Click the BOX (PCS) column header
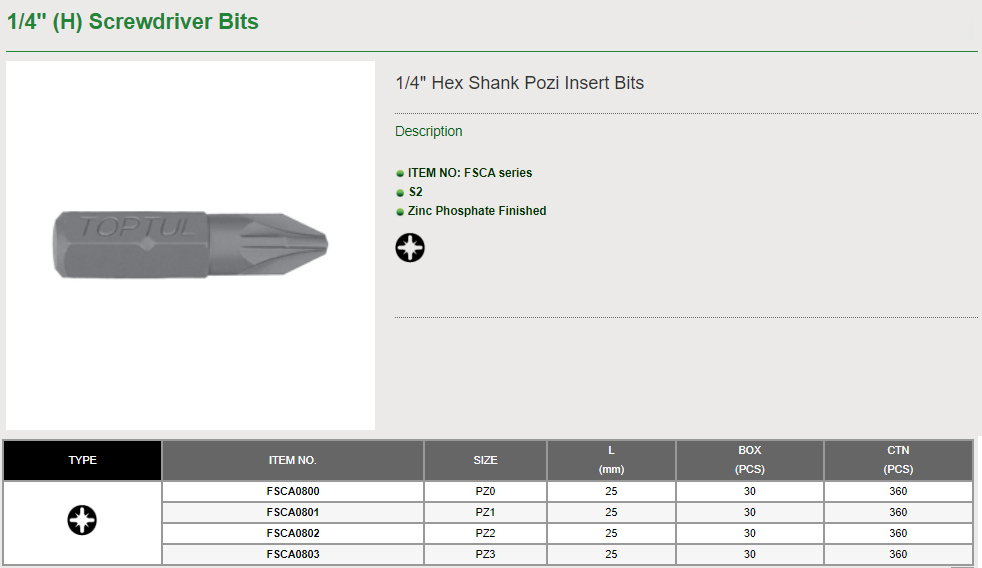The width and height of the screenshot is (982, 568). (750, 460)
